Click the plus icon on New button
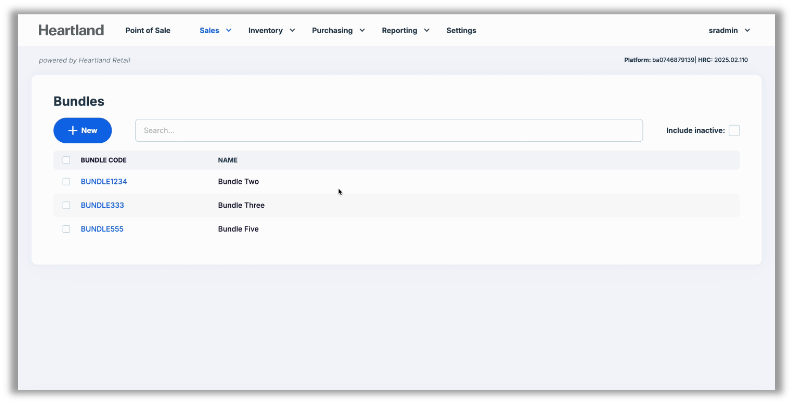This screenshot has width=794, height=404. (72, 130)
